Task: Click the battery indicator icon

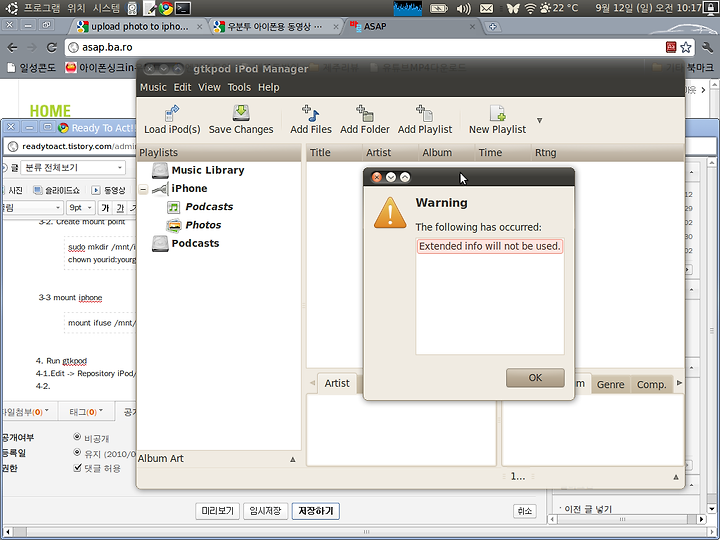Action: coord(439,8)
